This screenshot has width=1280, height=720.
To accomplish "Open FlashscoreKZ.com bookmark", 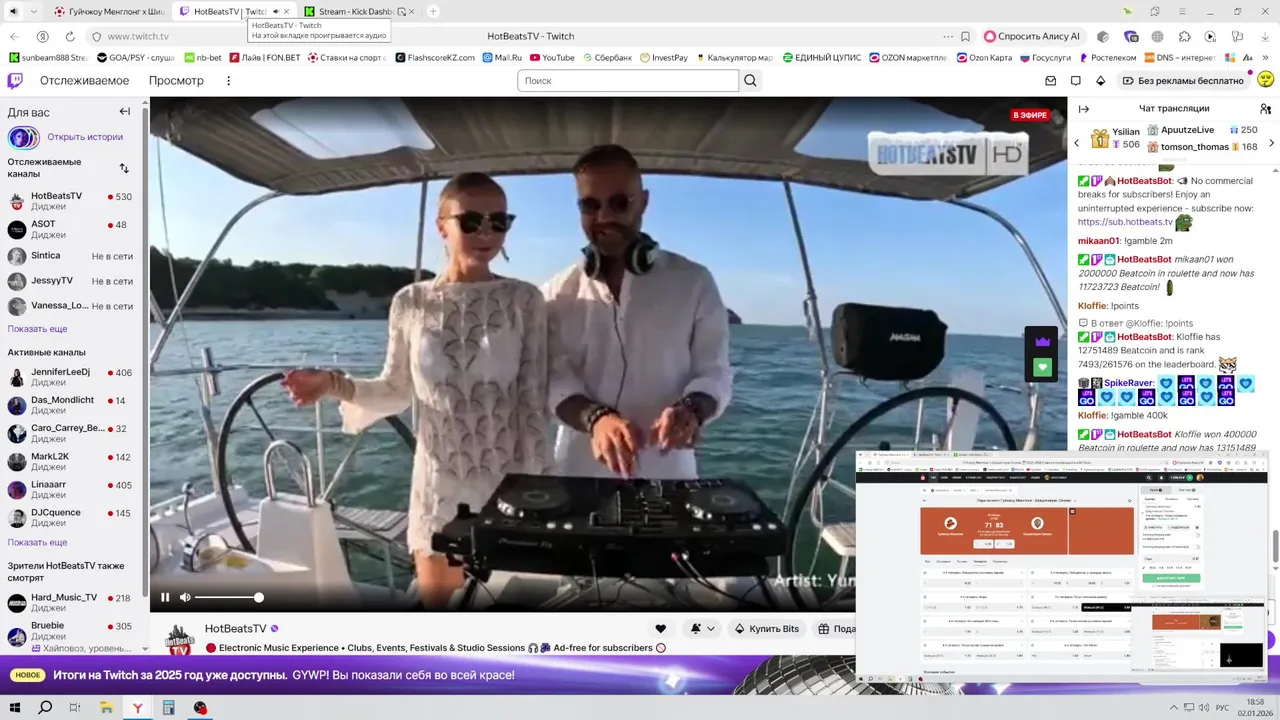I will pos(435,58).
